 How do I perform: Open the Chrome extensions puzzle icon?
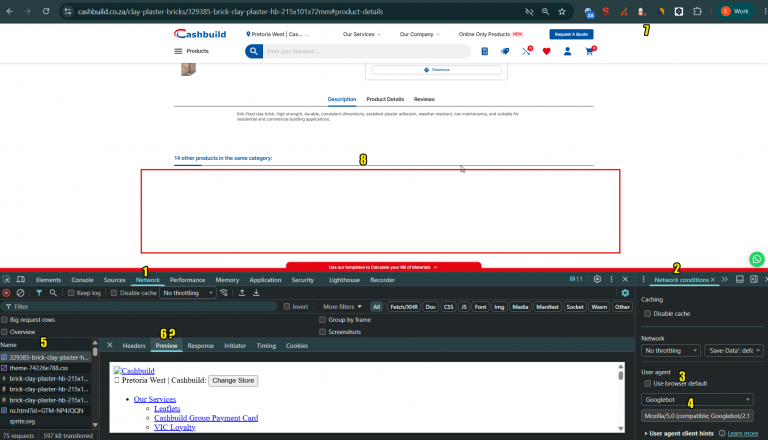click(697, 11)
